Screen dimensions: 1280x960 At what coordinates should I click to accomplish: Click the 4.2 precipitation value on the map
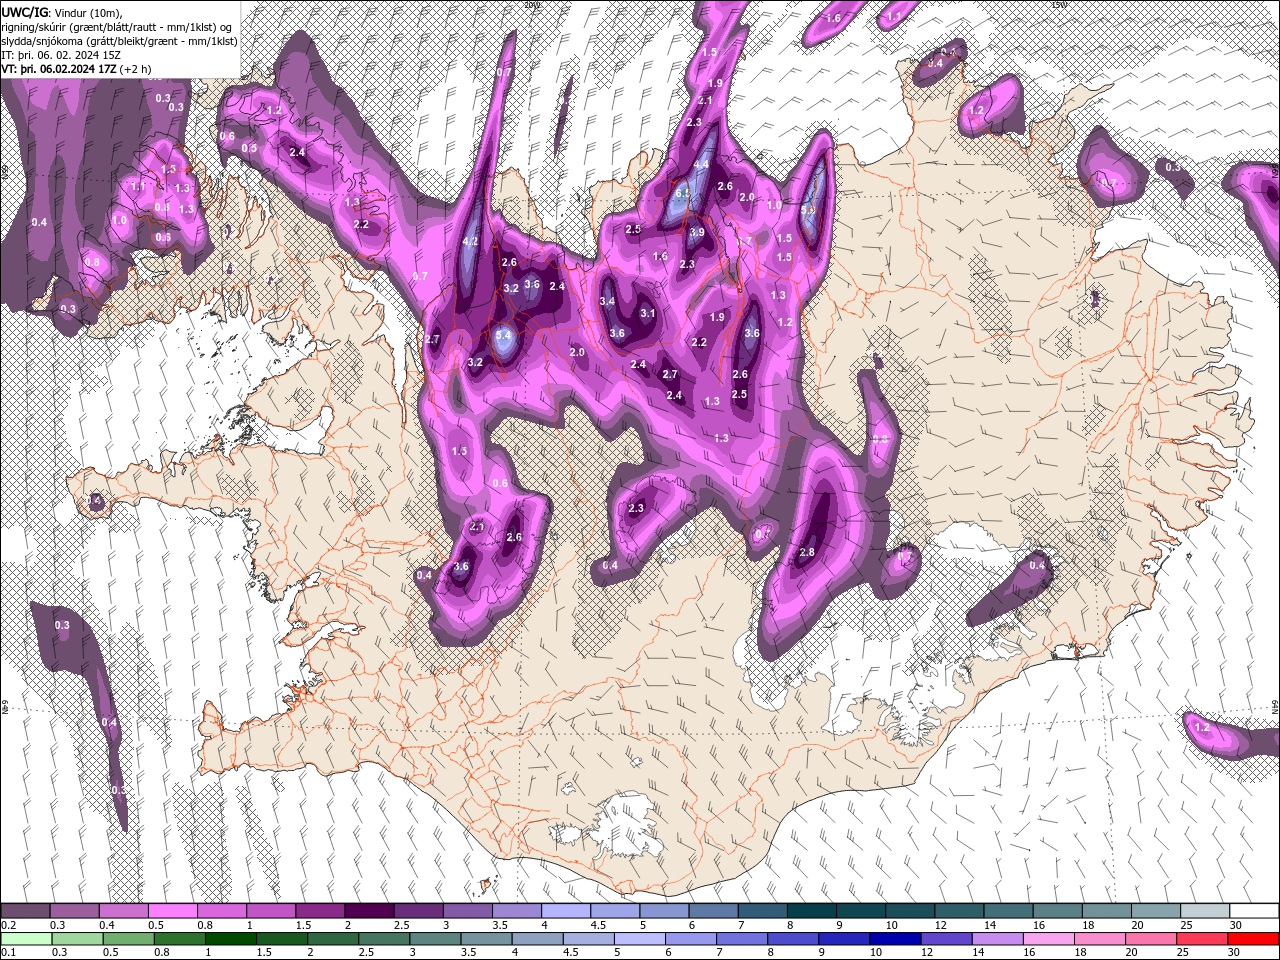(x=472, y=242)
